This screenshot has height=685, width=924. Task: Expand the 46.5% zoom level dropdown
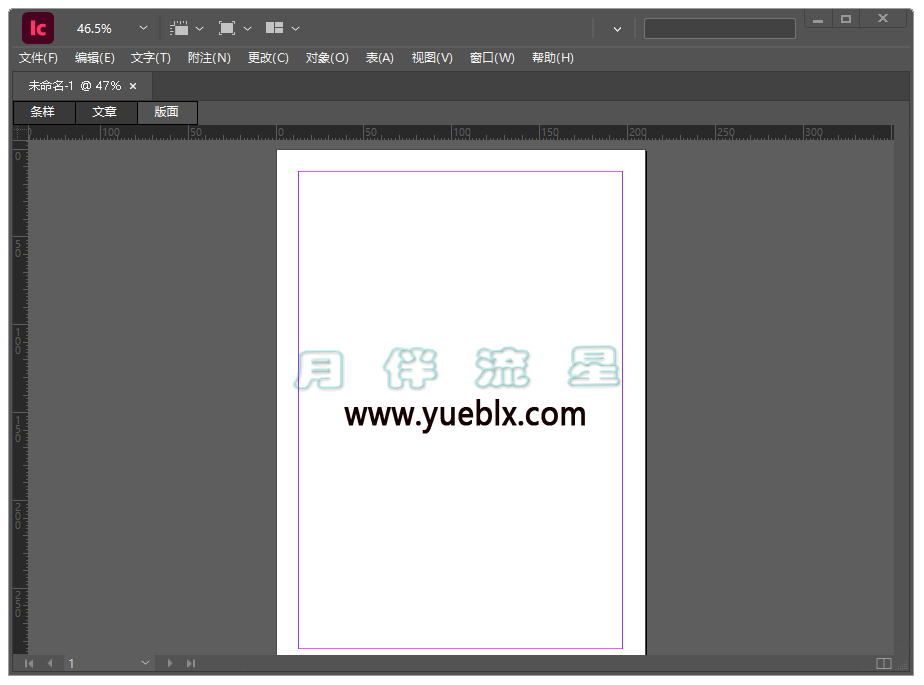[143, 29]
